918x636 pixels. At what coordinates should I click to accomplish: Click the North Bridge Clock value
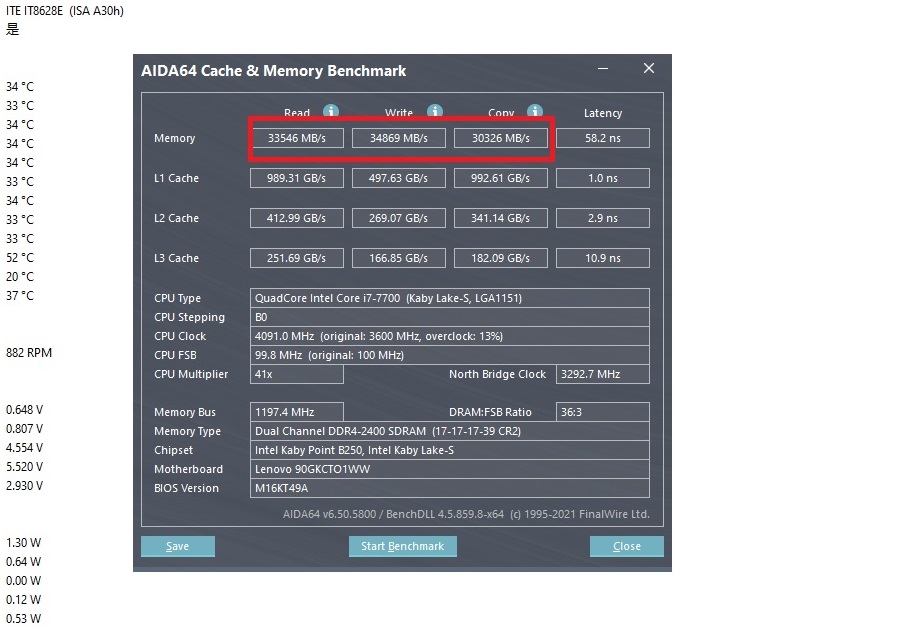602,374
